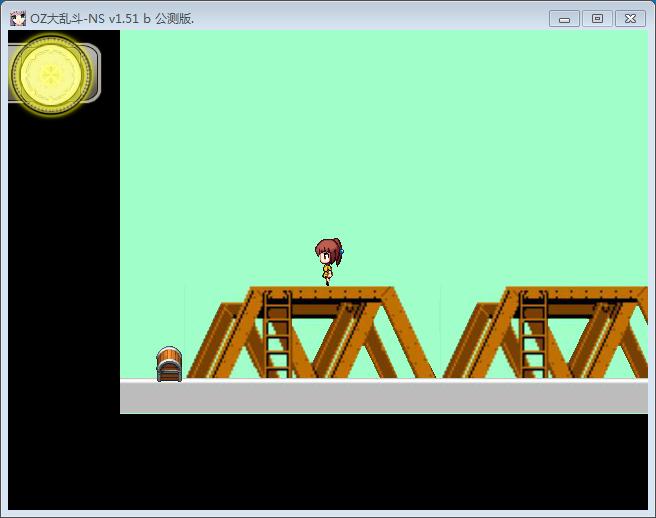Screen dimensions: 656x518
Task: Click the ladder on the right bridge
Action: 533,334
